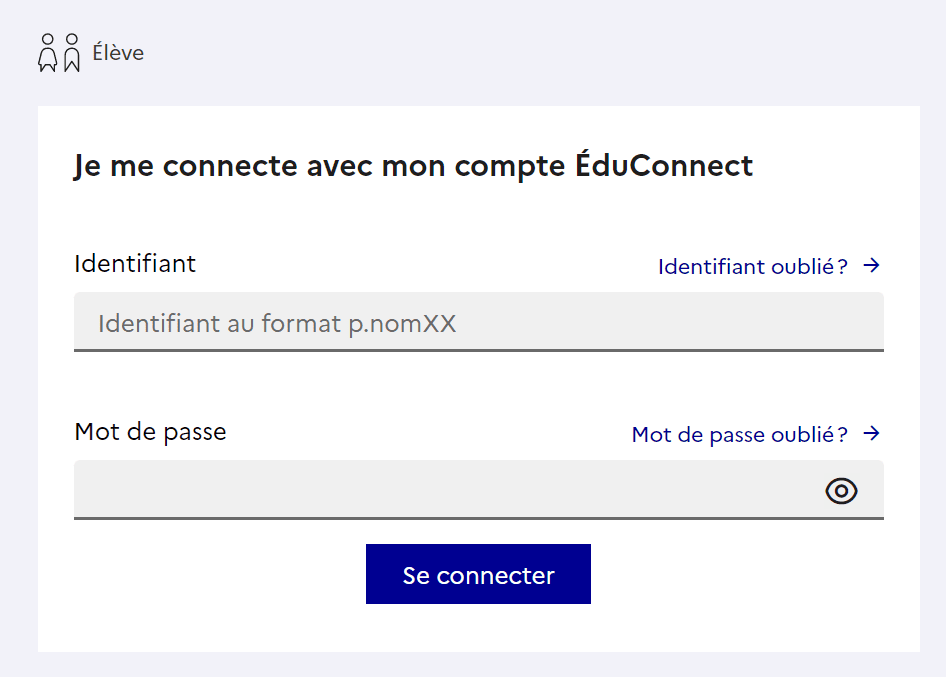Click the right-arrow after the forgotten password link
Screen dimensions: 946x677
pos(872,433)
